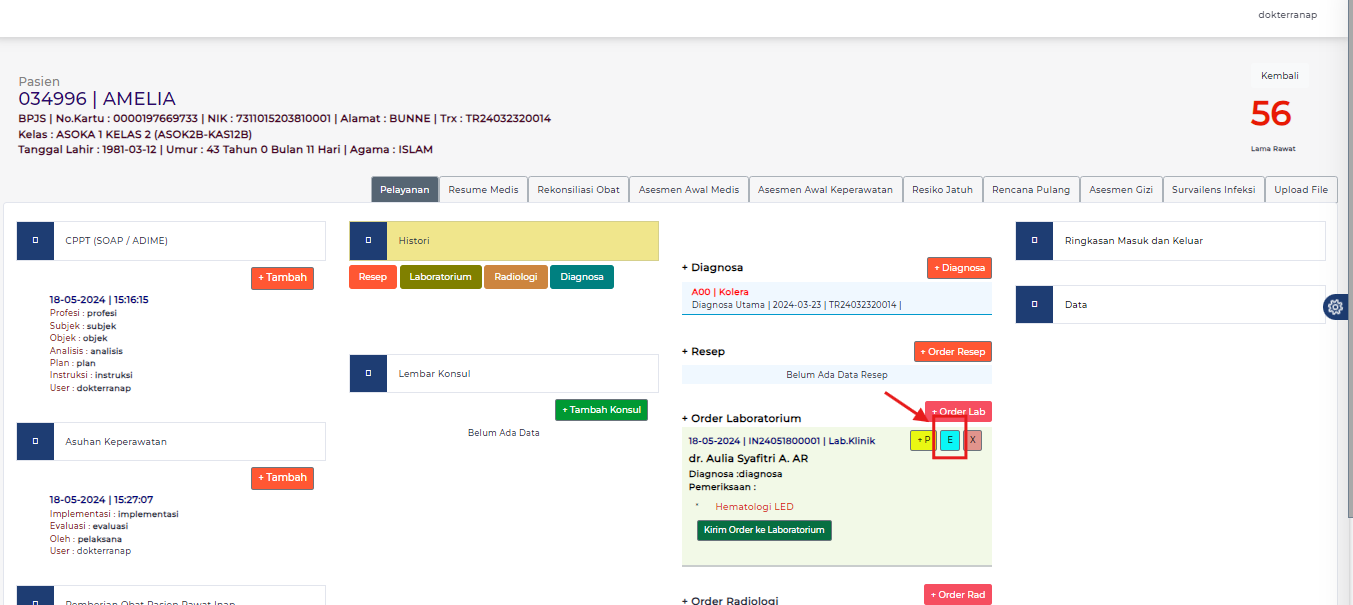Image resolution: width=1353 pixels, height=605 pixels.
Task: Select the Asesmen Gizi tab
Action: pyautogui.click(x=1121, y=189)
